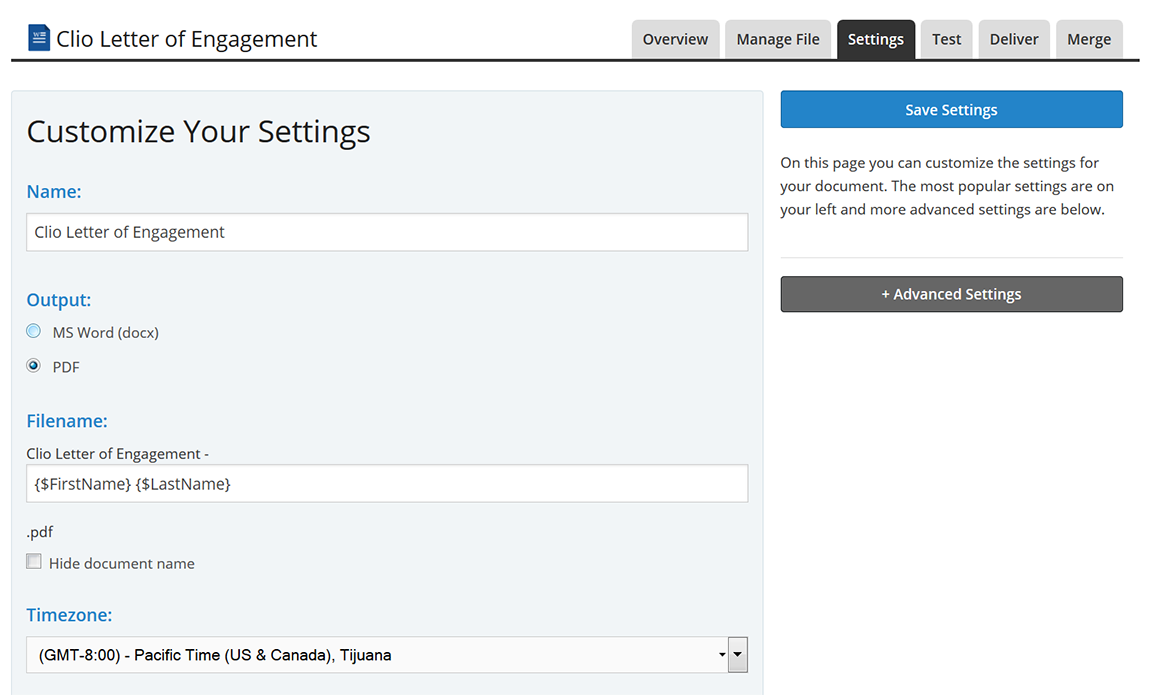Go to the Test tab
The image size is (1149, 695).
(946, 40)
